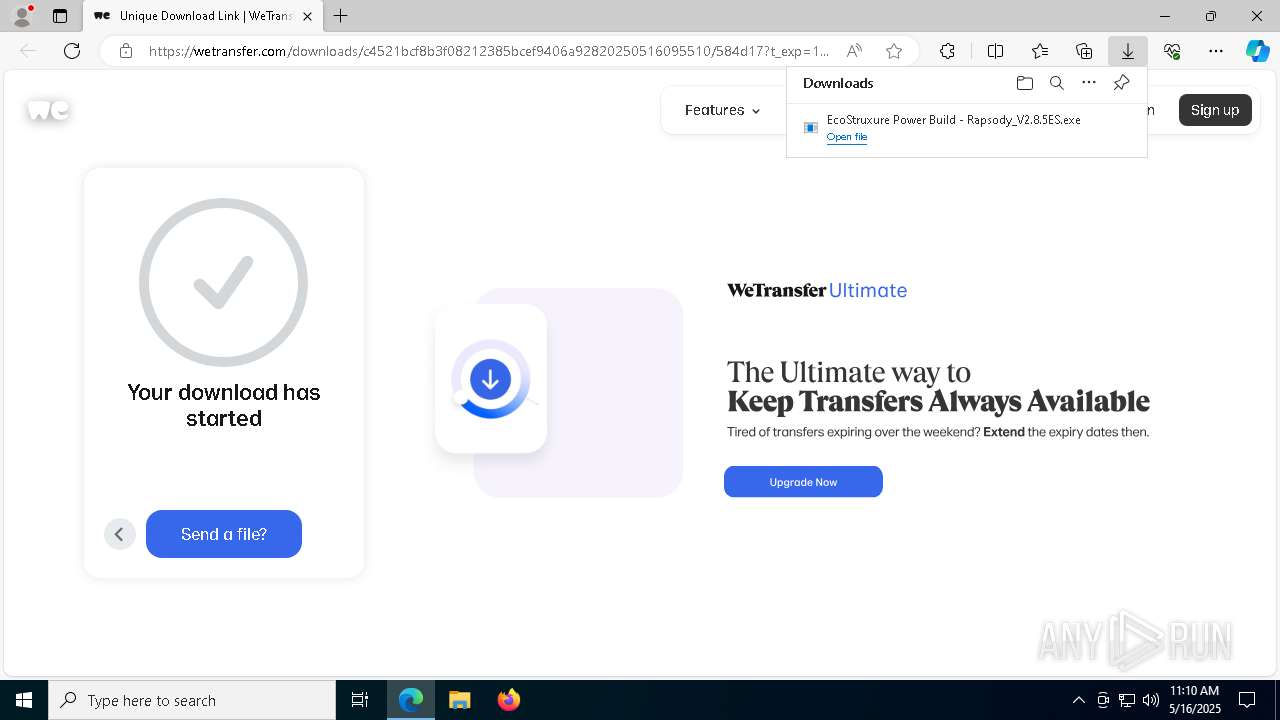Click the Open file link

[x=846, y=137]
